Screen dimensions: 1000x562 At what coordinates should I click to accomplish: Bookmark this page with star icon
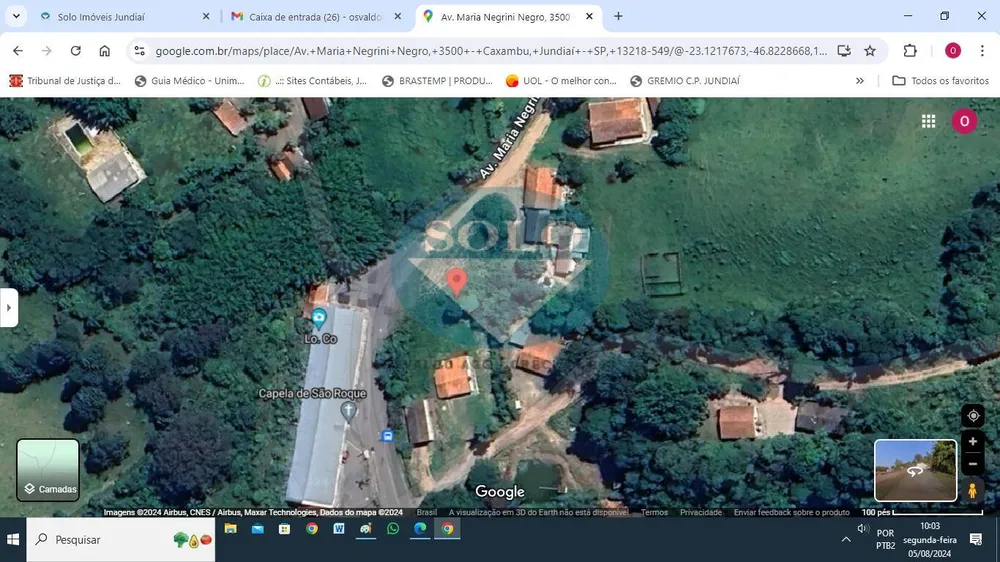tap(870, 51)
